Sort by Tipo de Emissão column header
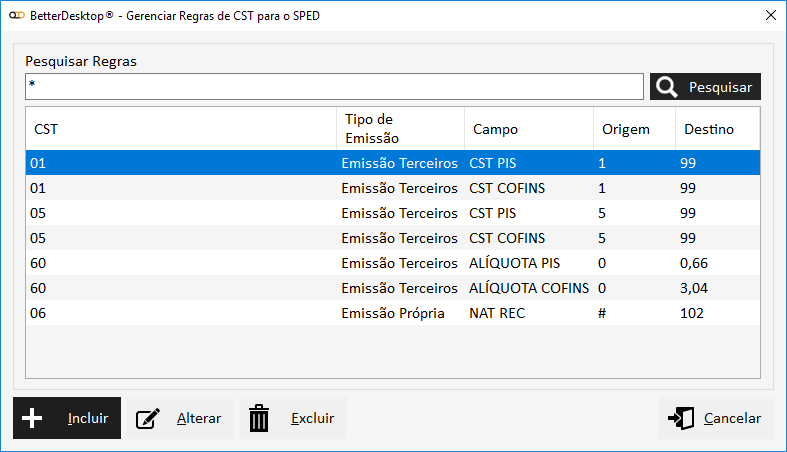 pyautogui.click(x=400, y=129)
